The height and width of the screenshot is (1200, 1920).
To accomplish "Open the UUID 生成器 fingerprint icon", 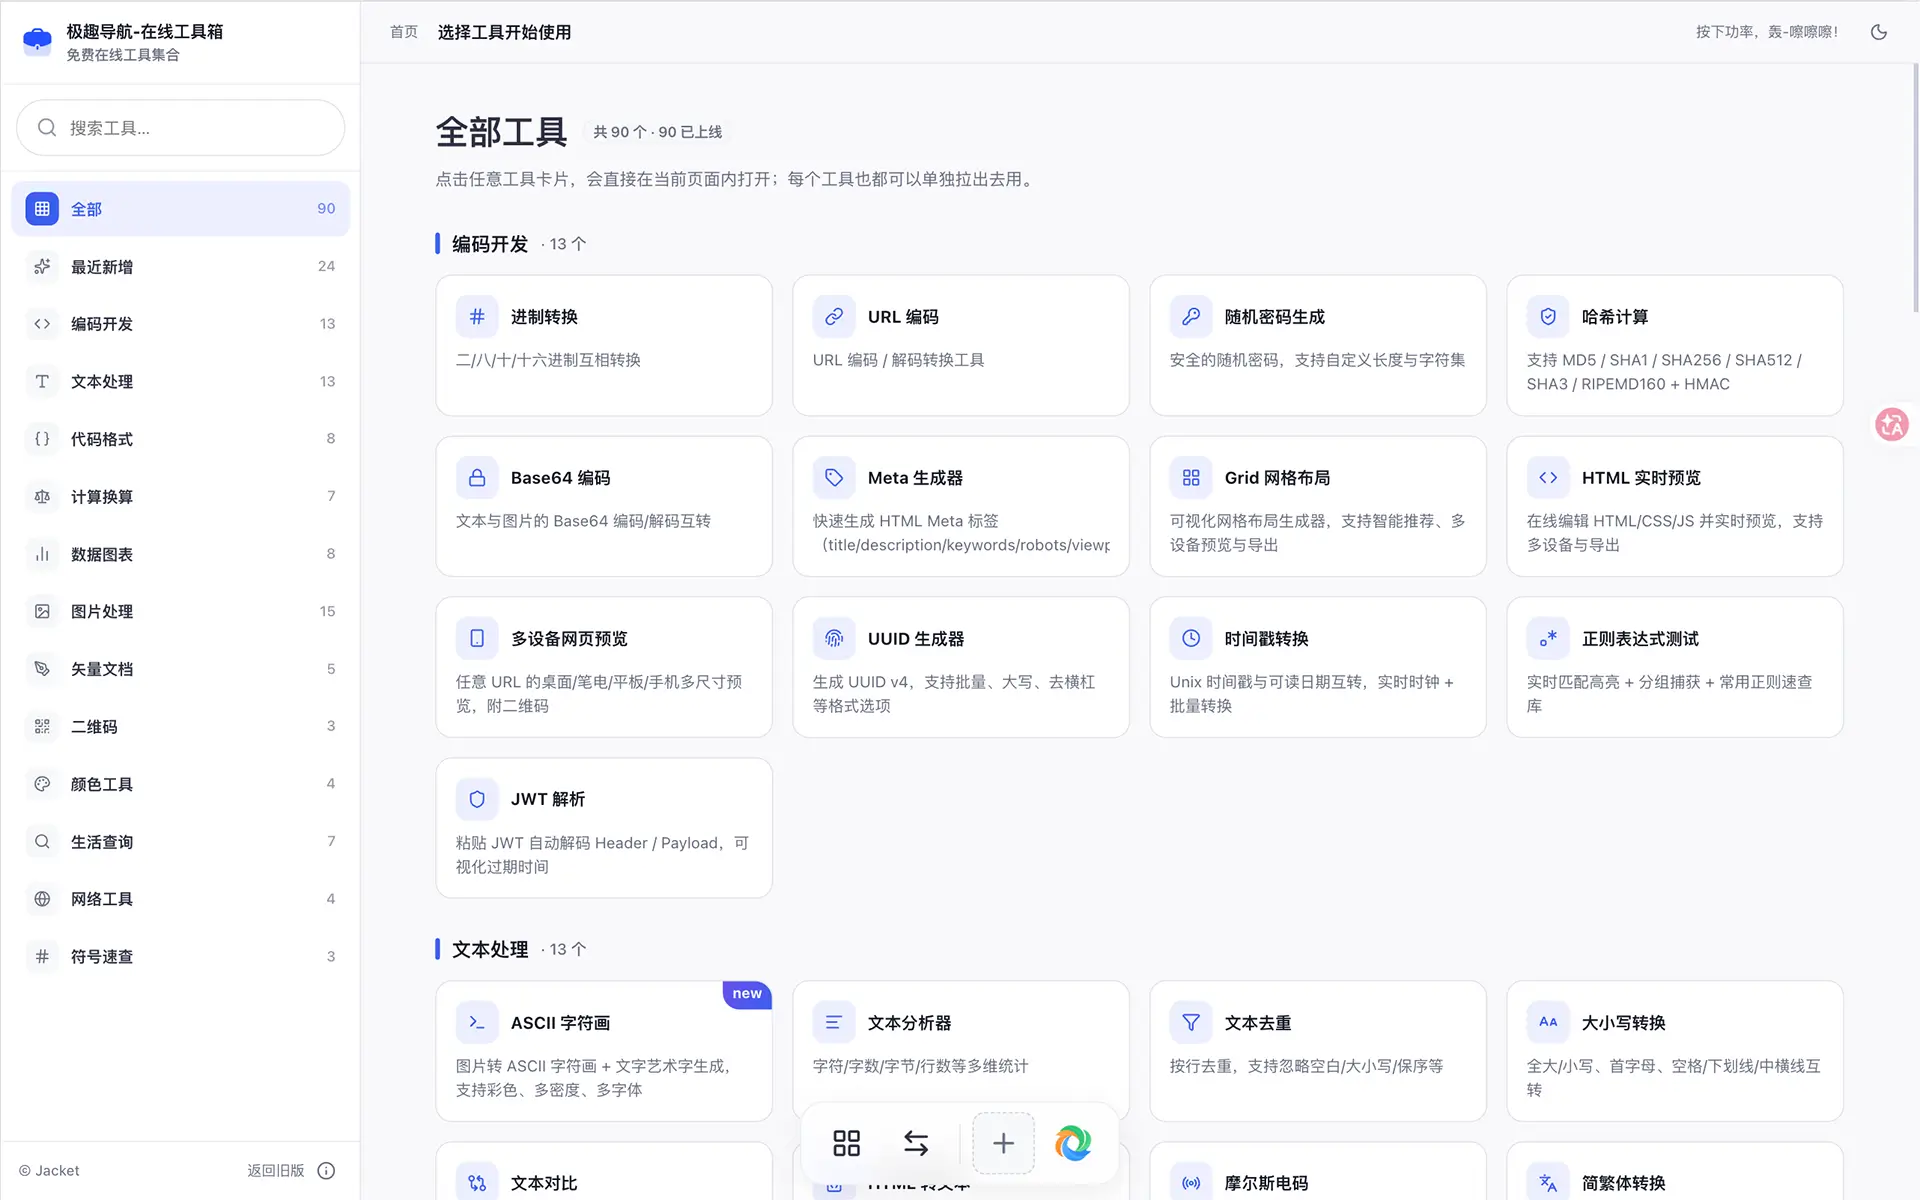I will (x=834, y=639).
